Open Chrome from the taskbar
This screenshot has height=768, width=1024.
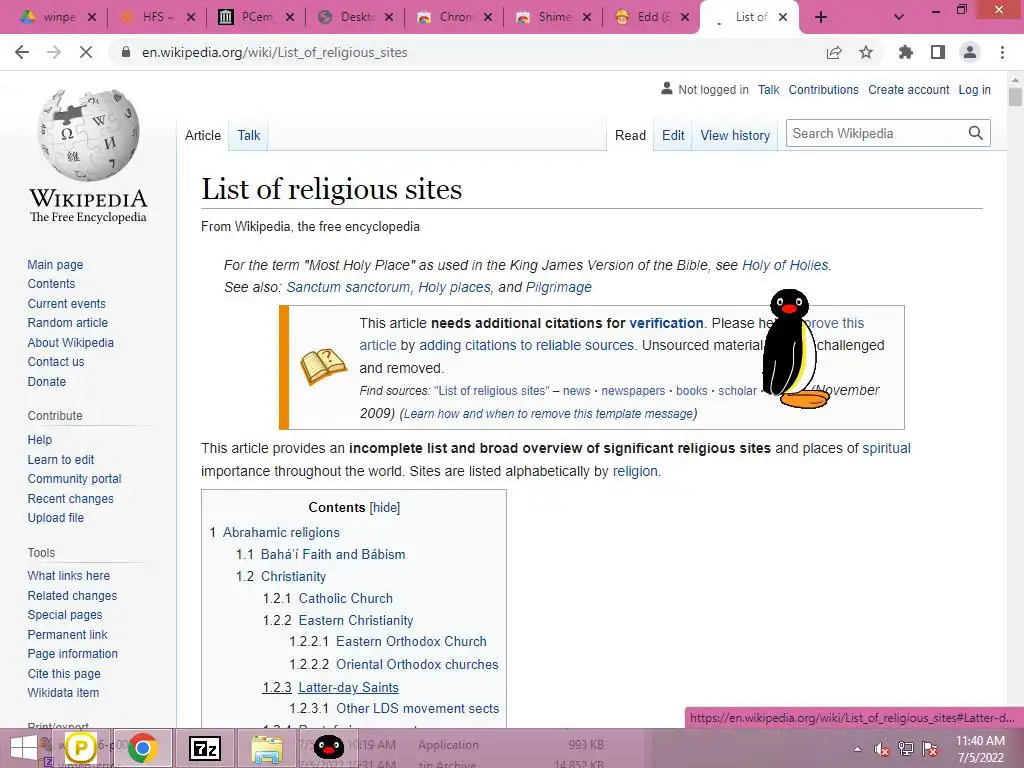(x=142, y=748)
